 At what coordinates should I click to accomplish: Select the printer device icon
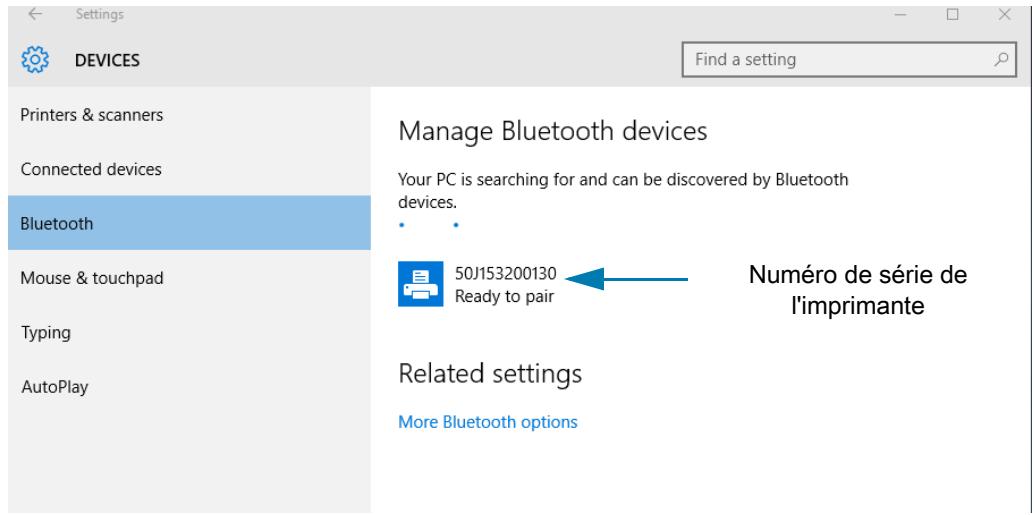click(x=420, y=284)
